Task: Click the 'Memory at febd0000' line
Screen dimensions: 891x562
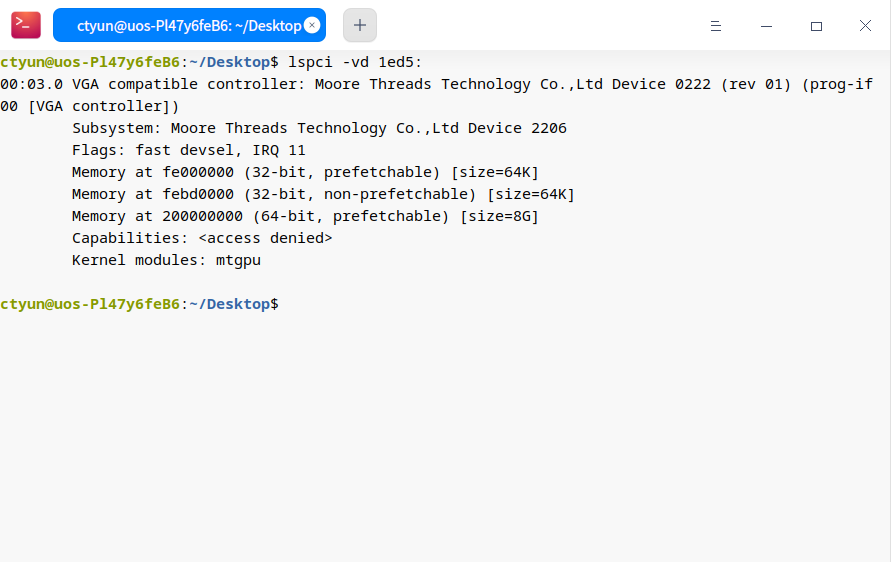Action: [x=323, y=194]
